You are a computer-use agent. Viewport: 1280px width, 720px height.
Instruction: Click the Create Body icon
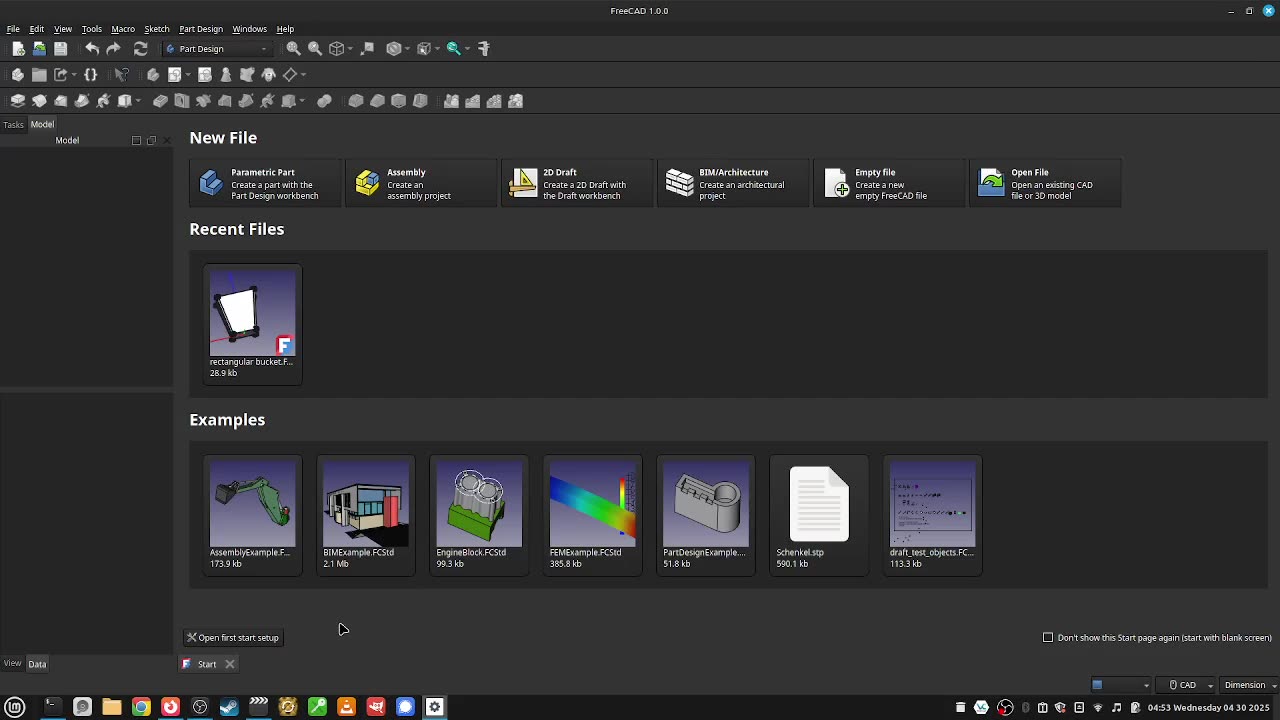point(153,75)
